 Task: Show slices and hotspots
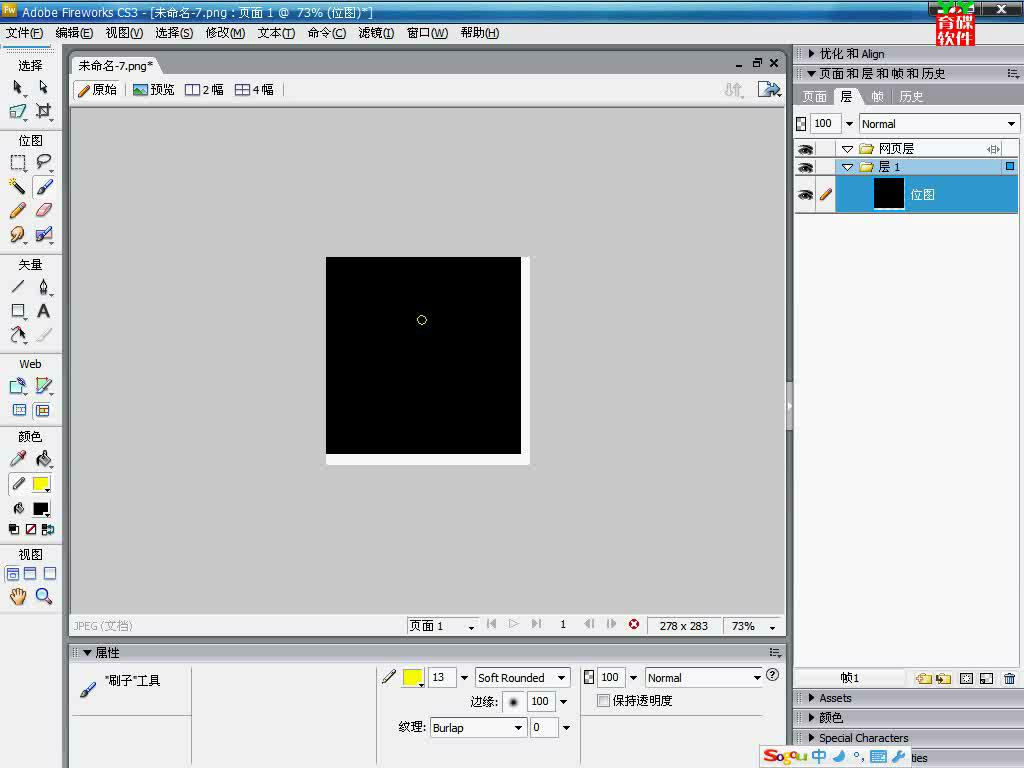(x=42, y=410)
